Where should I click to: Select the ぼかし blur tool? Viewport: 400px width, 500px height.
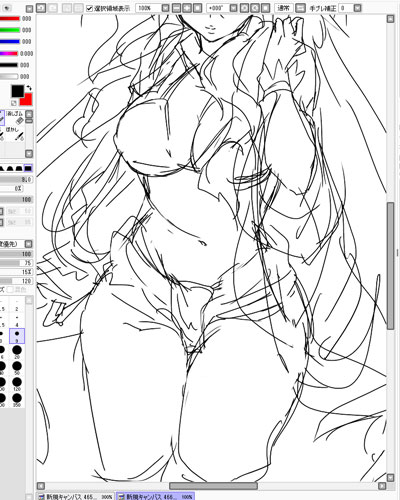click(x=15, y=133)
